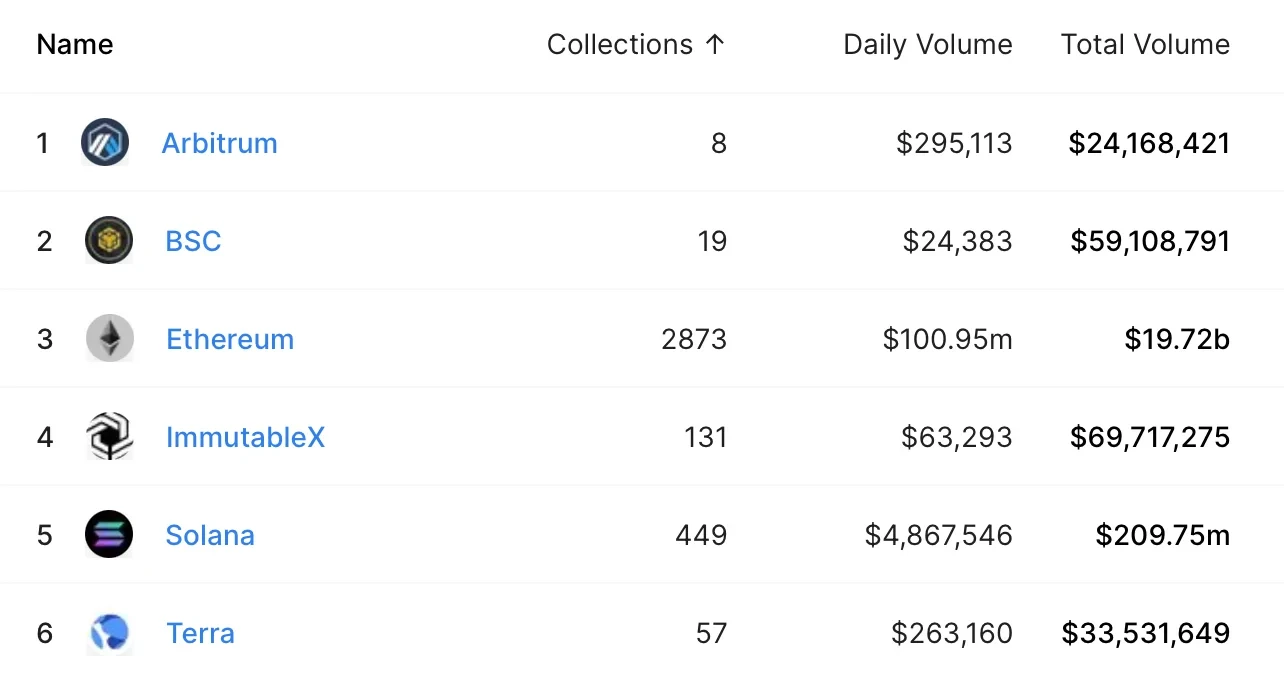Sort by the Total Volume header

pyautogui.click(x=1145, y=45)
